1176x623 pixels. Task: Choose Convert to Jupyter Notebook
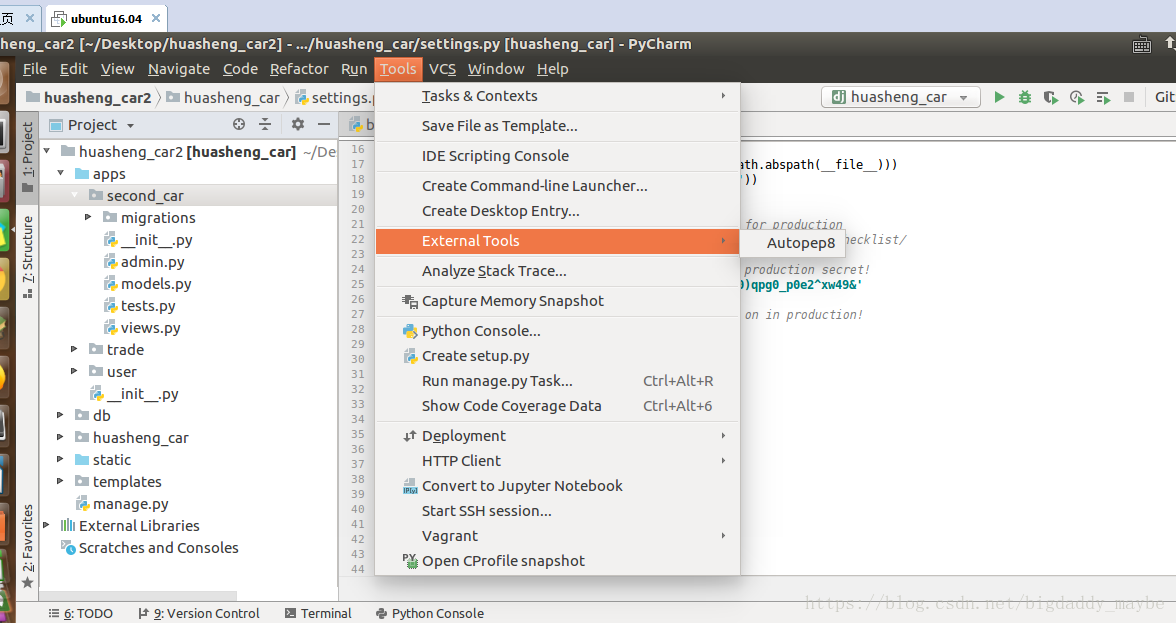pyautogui.click(x=557, y=486)
